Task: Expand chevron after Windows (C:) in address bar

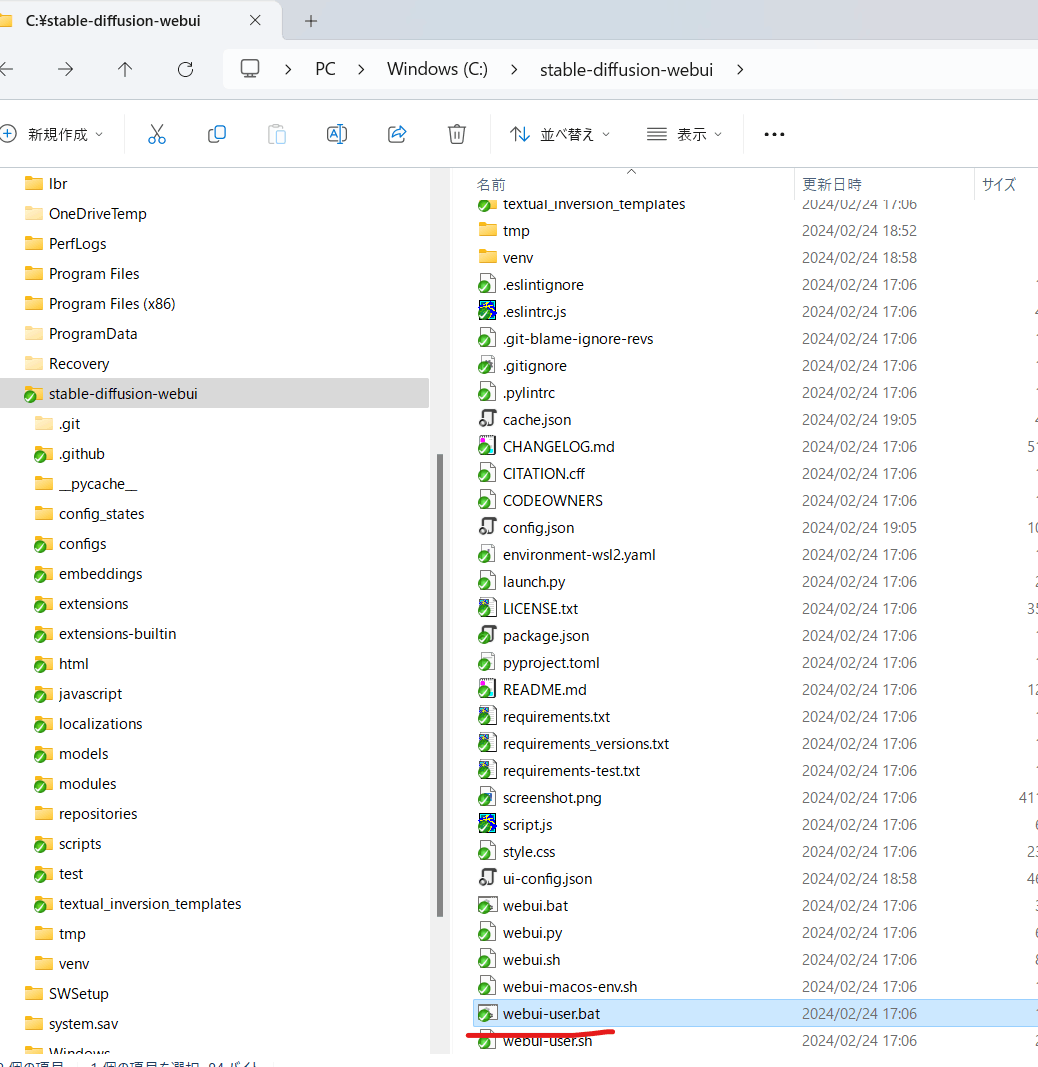Action: coord(514,69)
